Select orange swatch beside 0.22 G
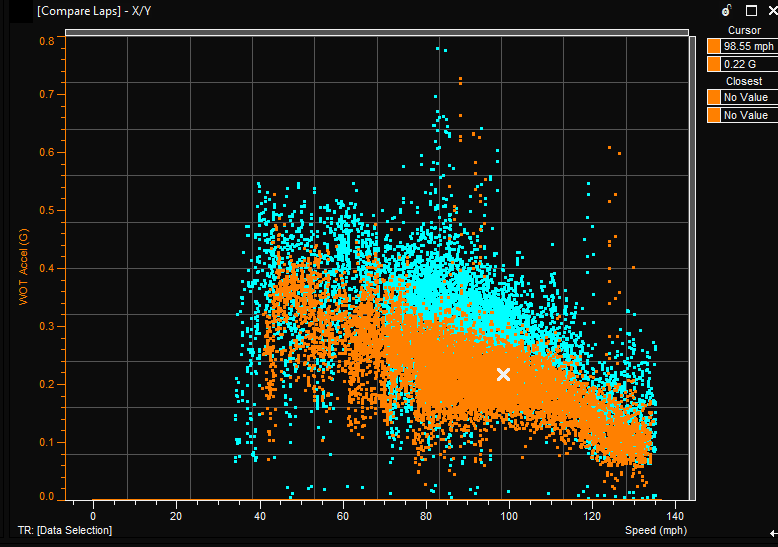The height and width of the screenshot is (547, 778). click(x=714, y=64)
